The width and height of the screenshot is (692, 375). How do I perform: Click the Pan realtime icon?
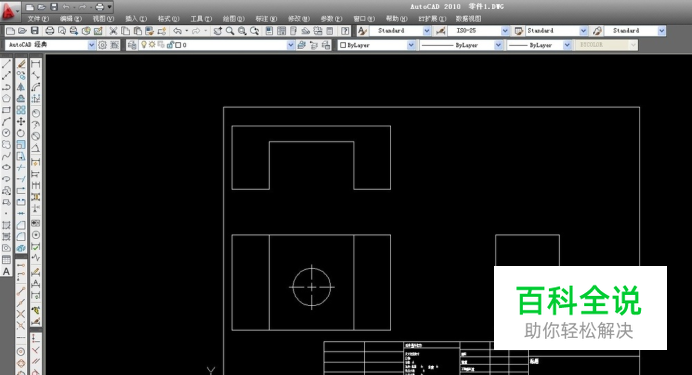pos(218,31)
